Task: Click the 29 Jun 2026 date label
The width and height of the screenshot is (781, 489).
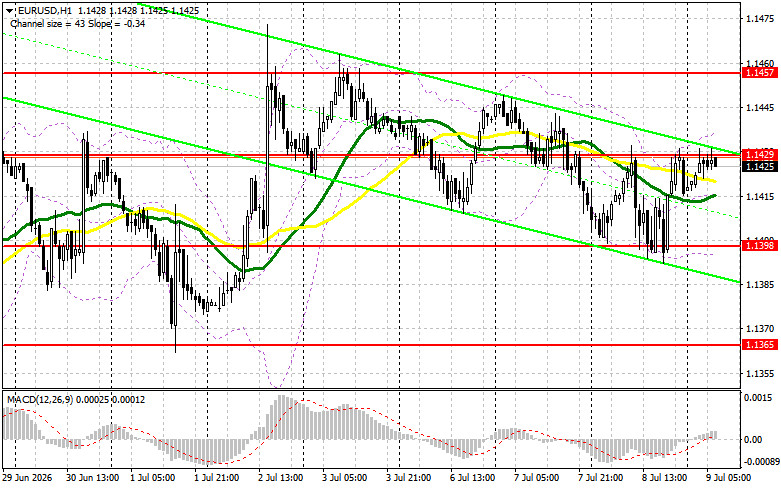Action: pos(28,478)
